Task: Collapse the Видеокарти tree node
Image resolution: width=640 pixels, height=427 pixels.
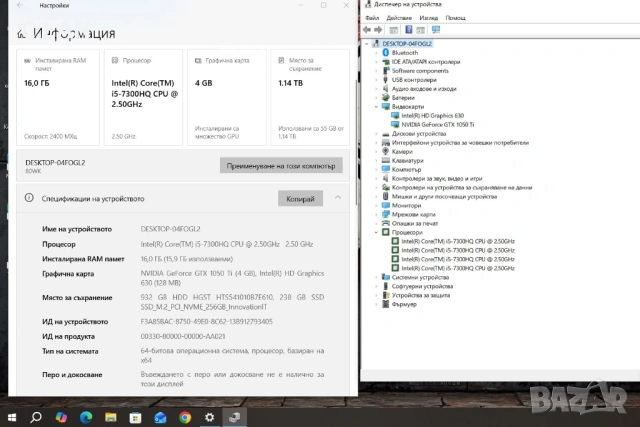Action: 376,107
